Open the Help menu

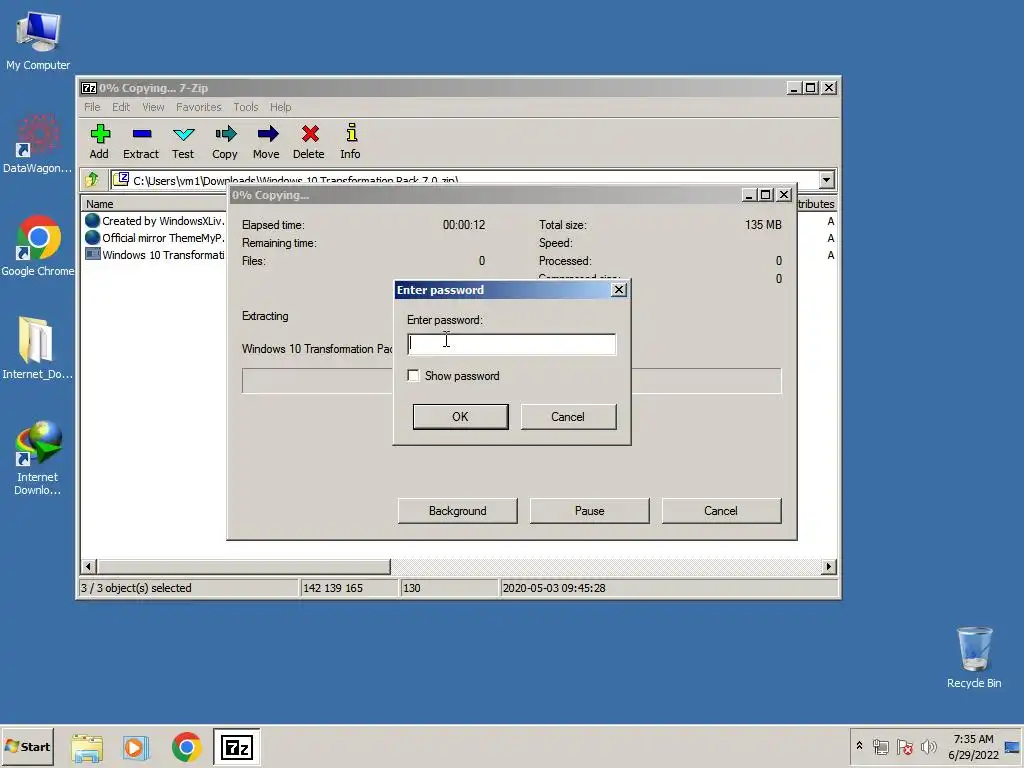click(x=281, y=107)
